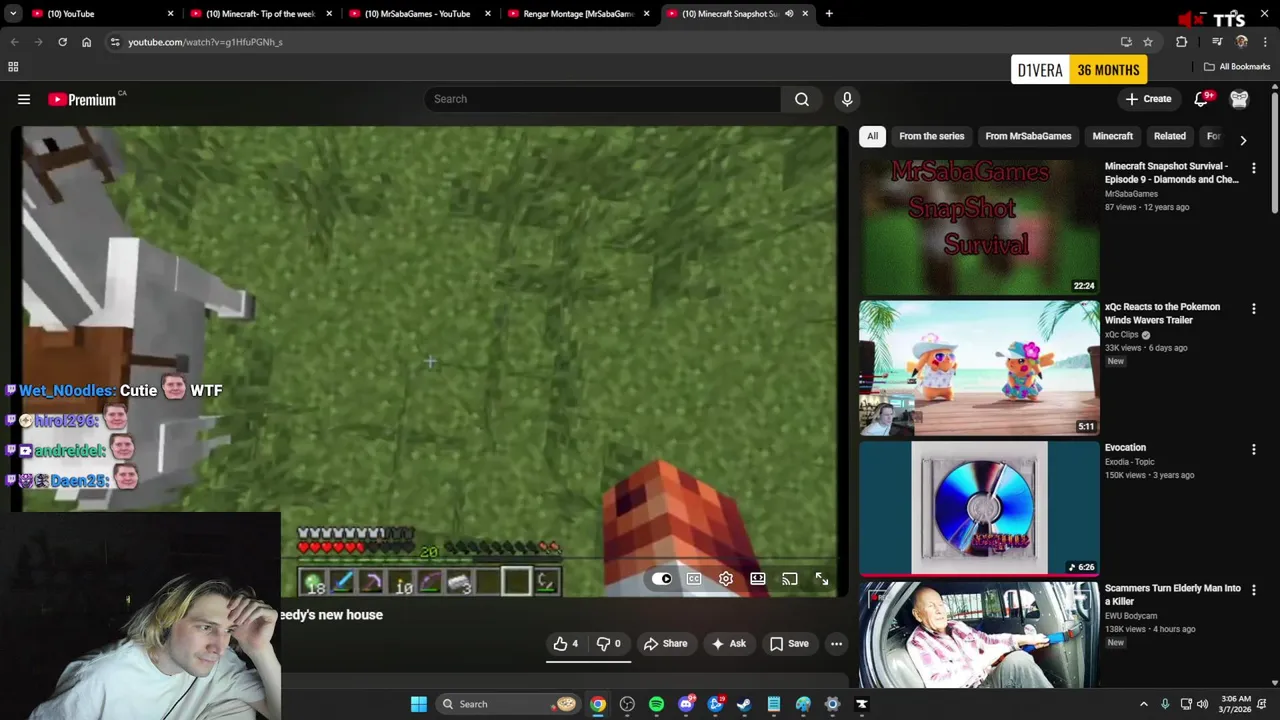Install app icon in address bar
Viewport: 1280px width, 720px height.
1126,42
